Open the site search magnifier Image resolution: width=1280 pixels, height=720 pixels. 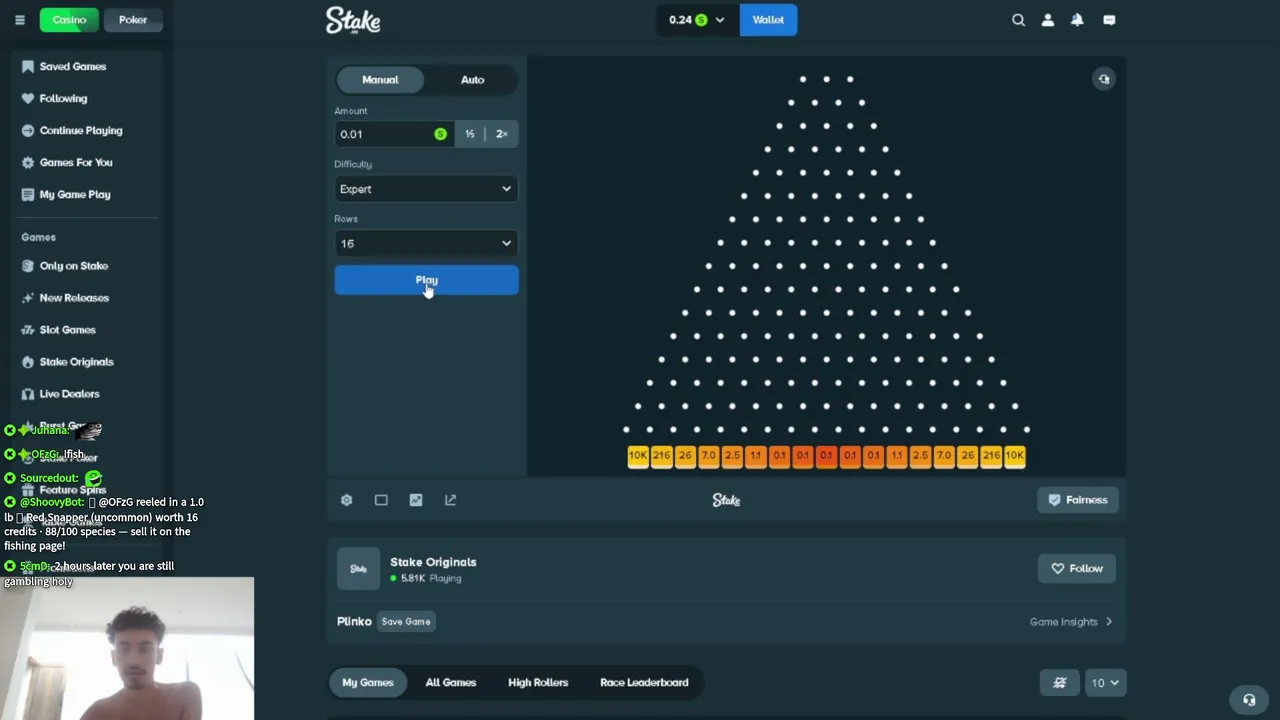click(x=1018, y=20)
